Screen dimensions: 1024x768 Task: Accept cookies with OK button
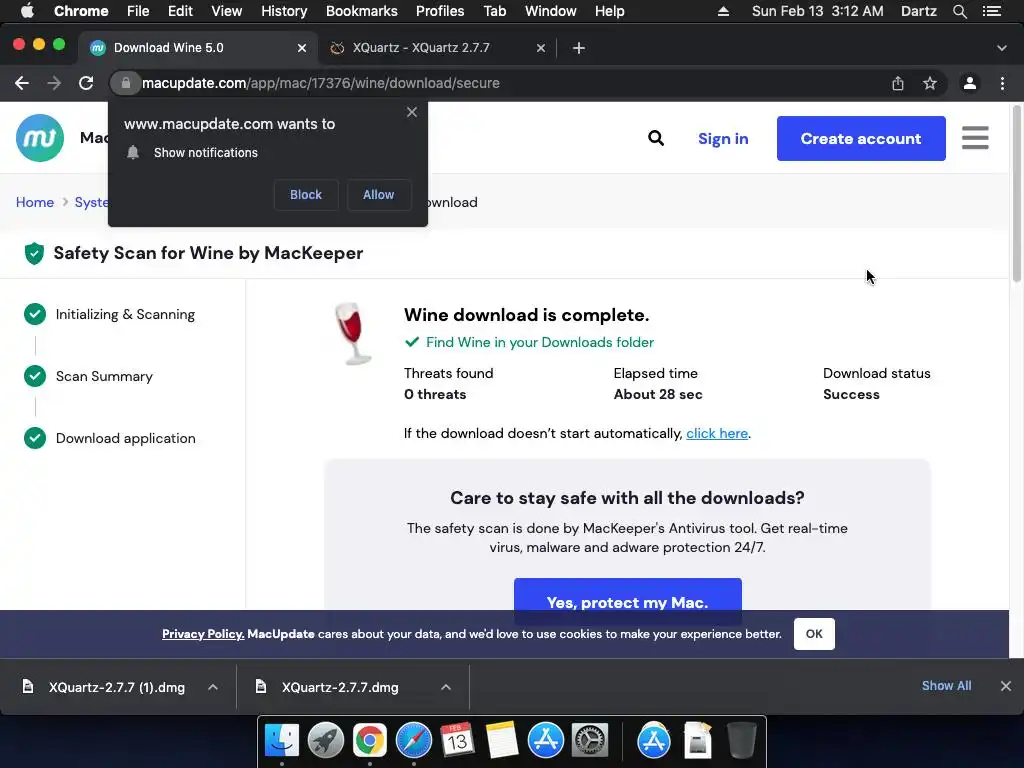pos(814,633)
